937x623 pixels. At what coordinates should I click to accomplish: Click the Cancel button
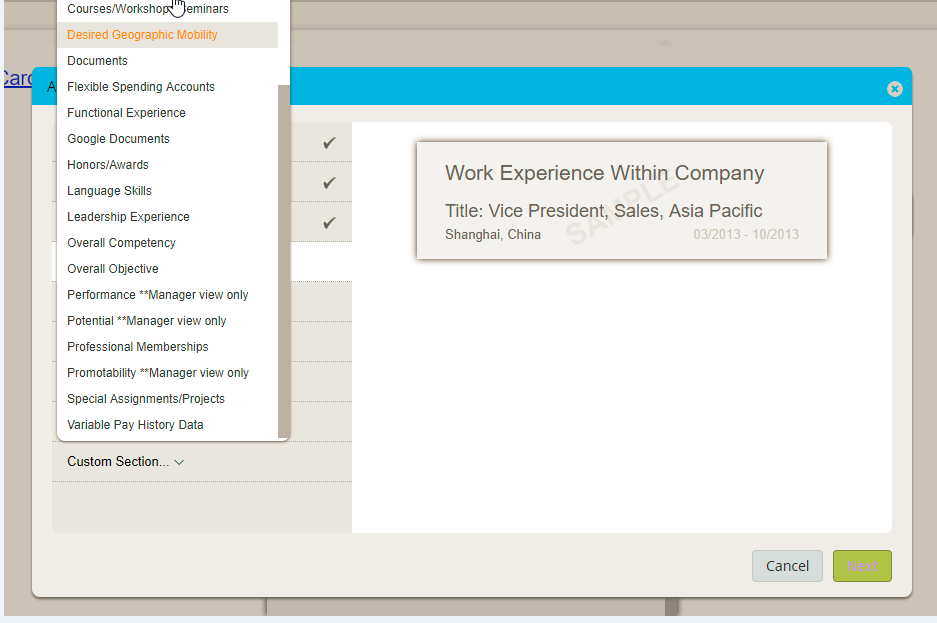(787, 566)
